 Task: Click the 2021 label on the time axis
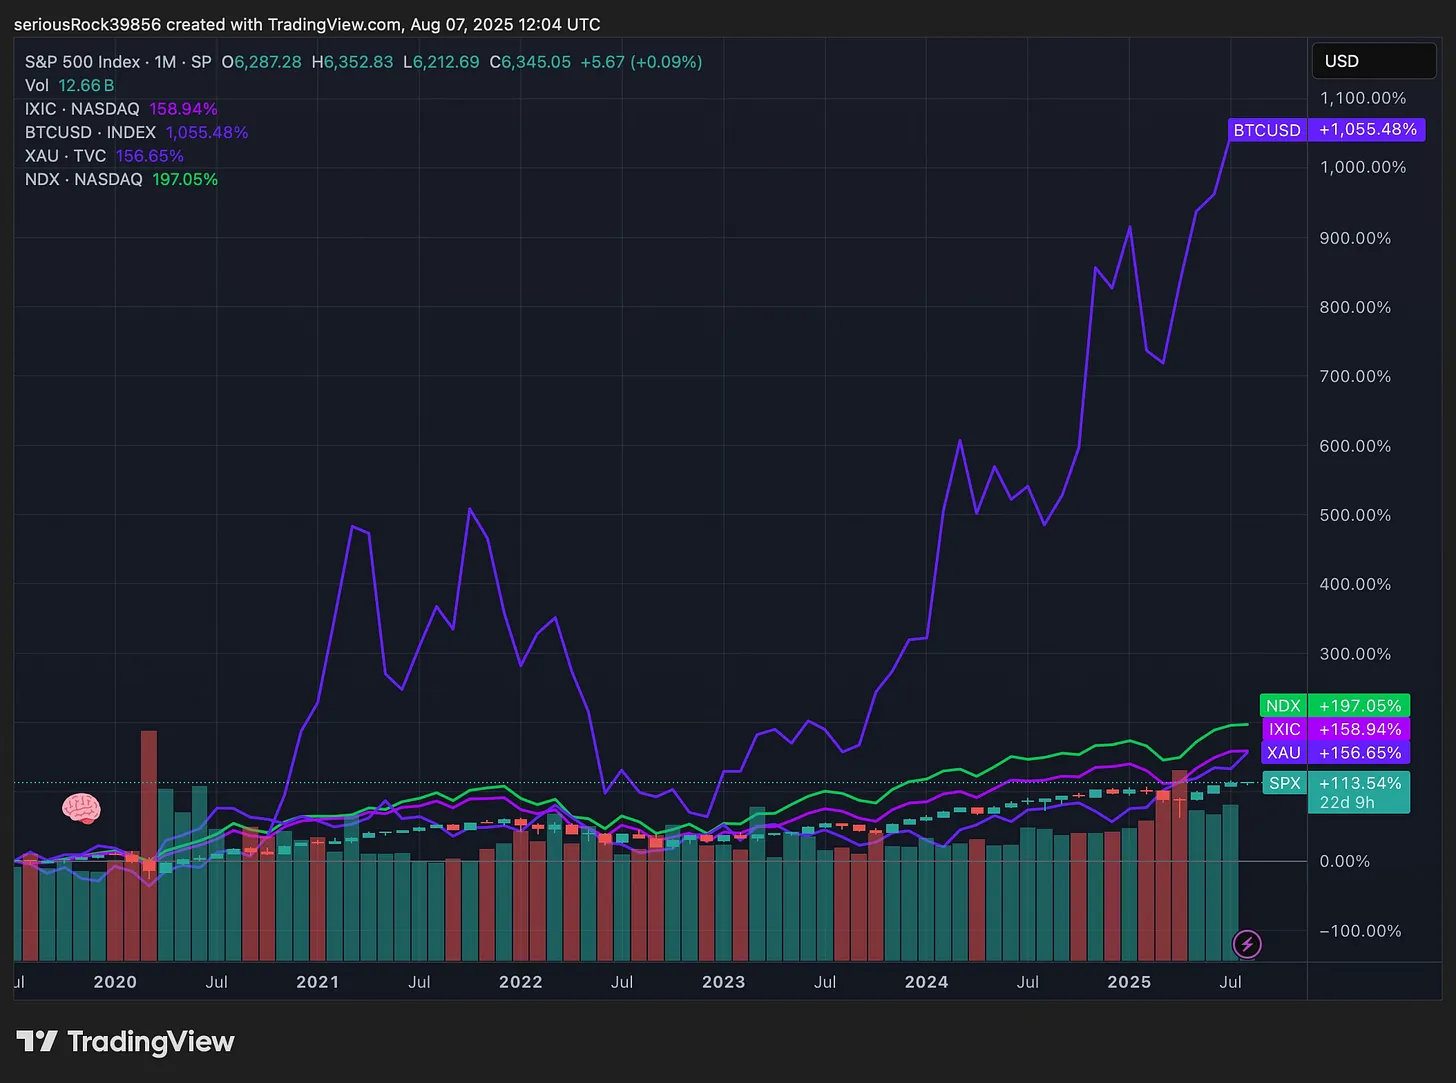(318, 982)
